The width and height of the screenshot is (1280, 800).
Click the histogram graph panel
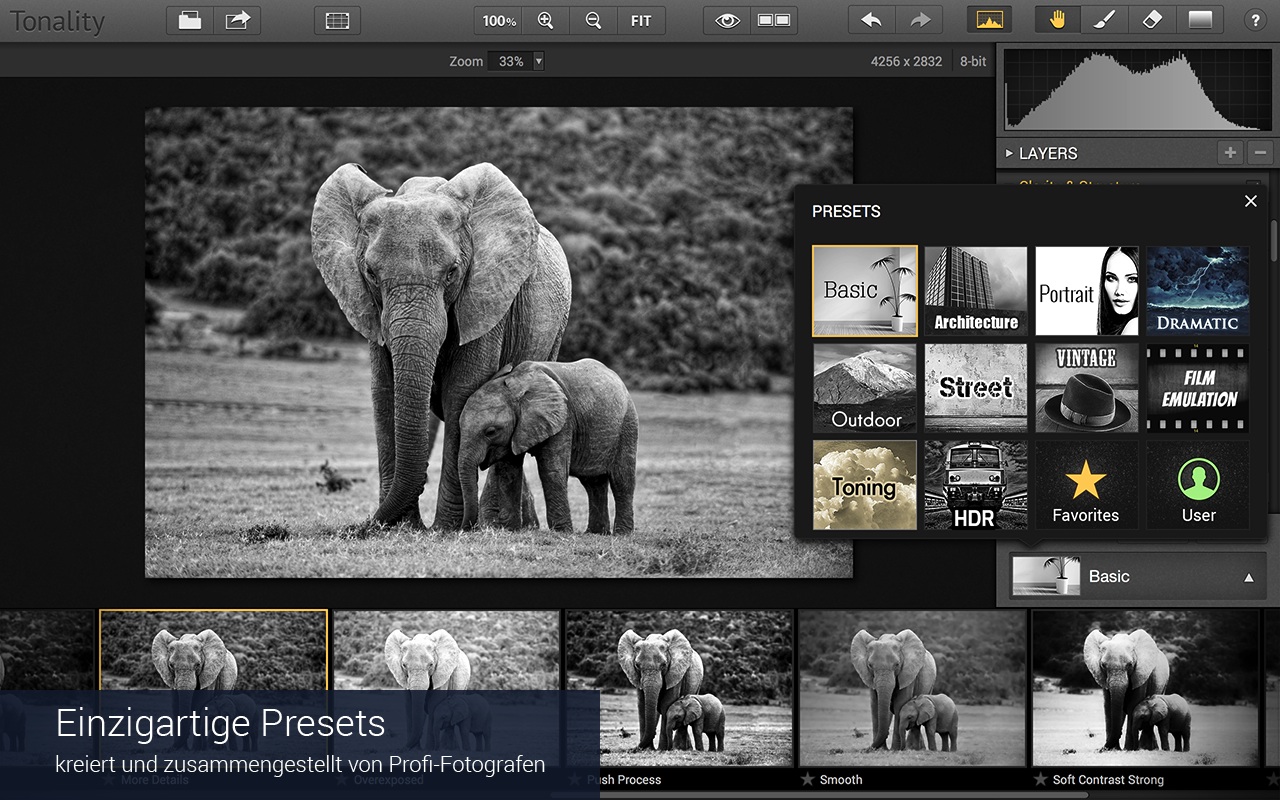pyautogui.click(x=1137, y=90)
